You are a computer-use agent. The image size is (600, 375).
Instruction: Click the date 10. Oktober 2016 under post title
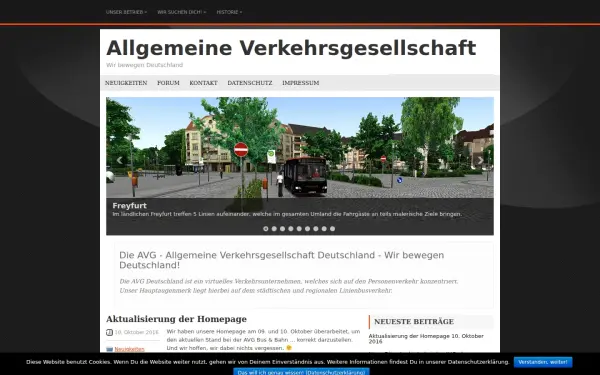pyautogui.click(x=137, y=332)
